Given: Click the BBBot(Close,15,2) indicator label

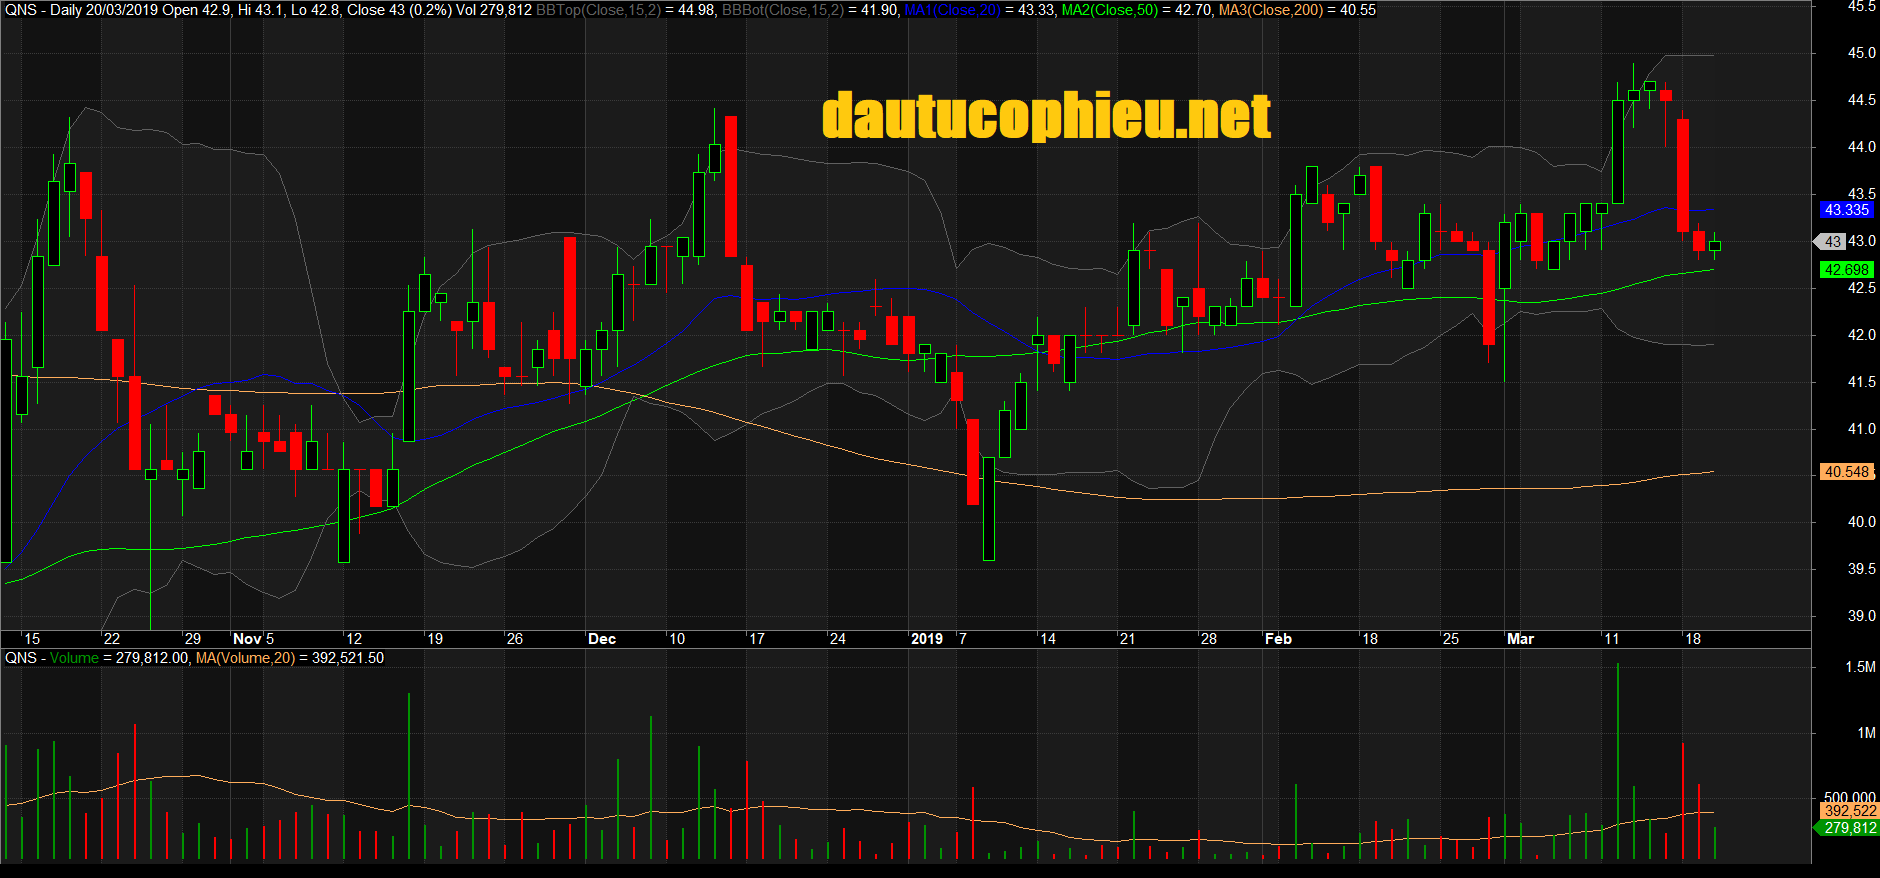Looking at the screenshot, I should tap(782, 10).
